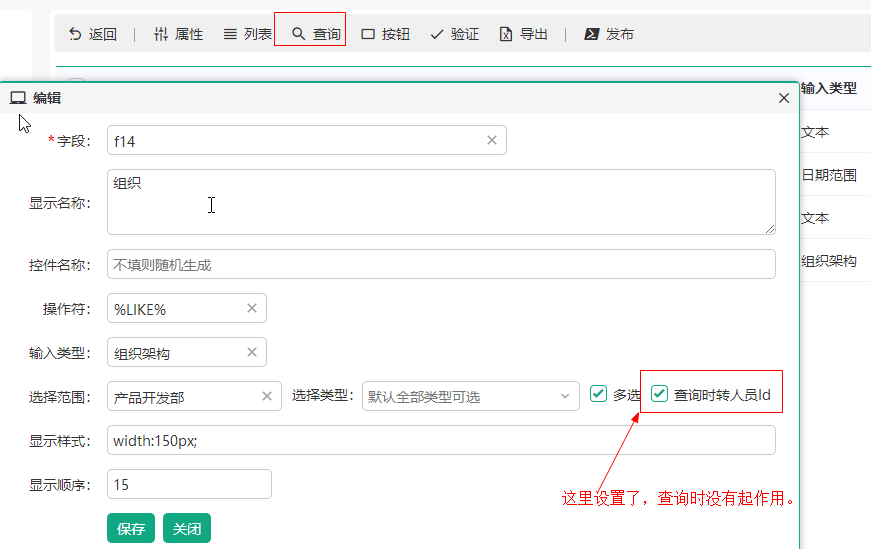Image resolution: width=871 pixels, height=549 pixels.
Task: Clear the 选择范围 产品开发部 value
Action: pyautogui.click(x=267, y=396)
